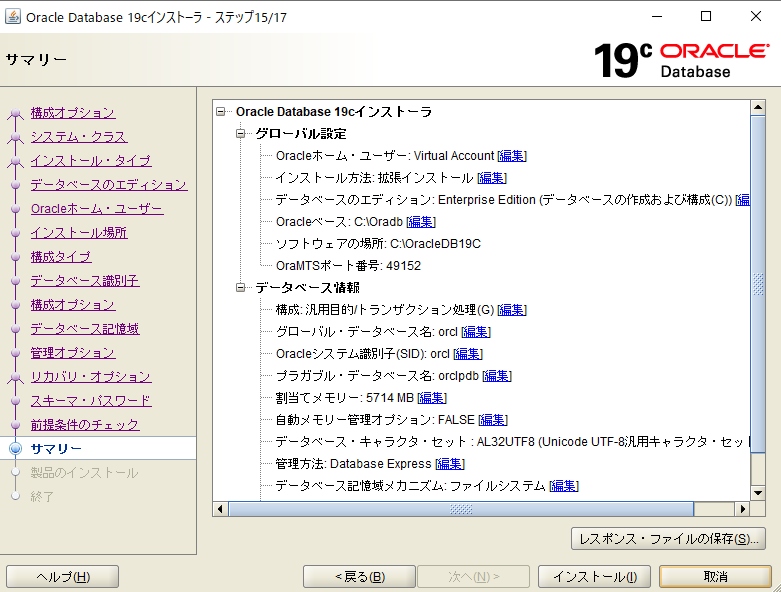Edit the Oracleベース C:\Oradb path
The width and height of the screenshot is (781, 592).
point(421,222)
